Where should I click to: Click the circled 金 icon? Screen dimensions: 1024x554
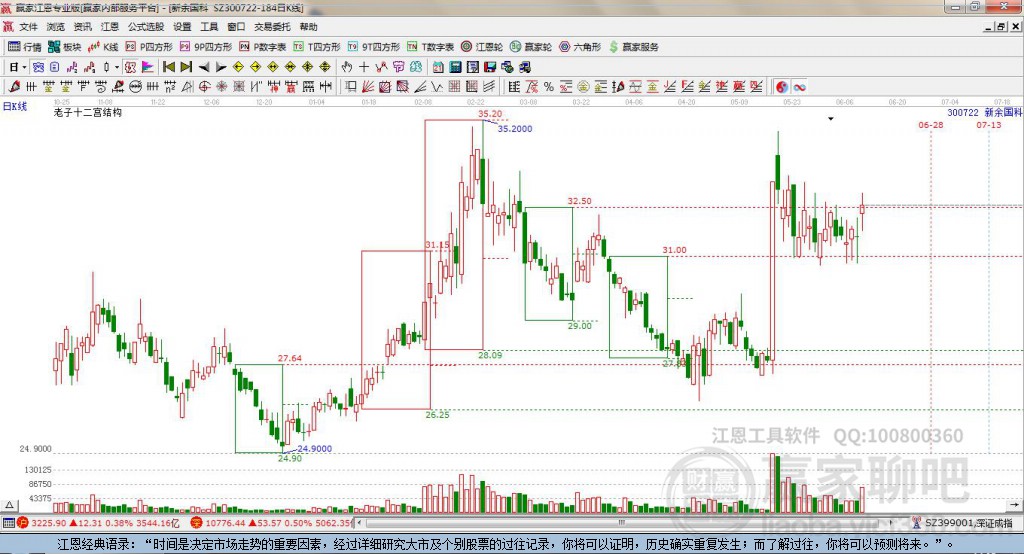pos(583,86)
